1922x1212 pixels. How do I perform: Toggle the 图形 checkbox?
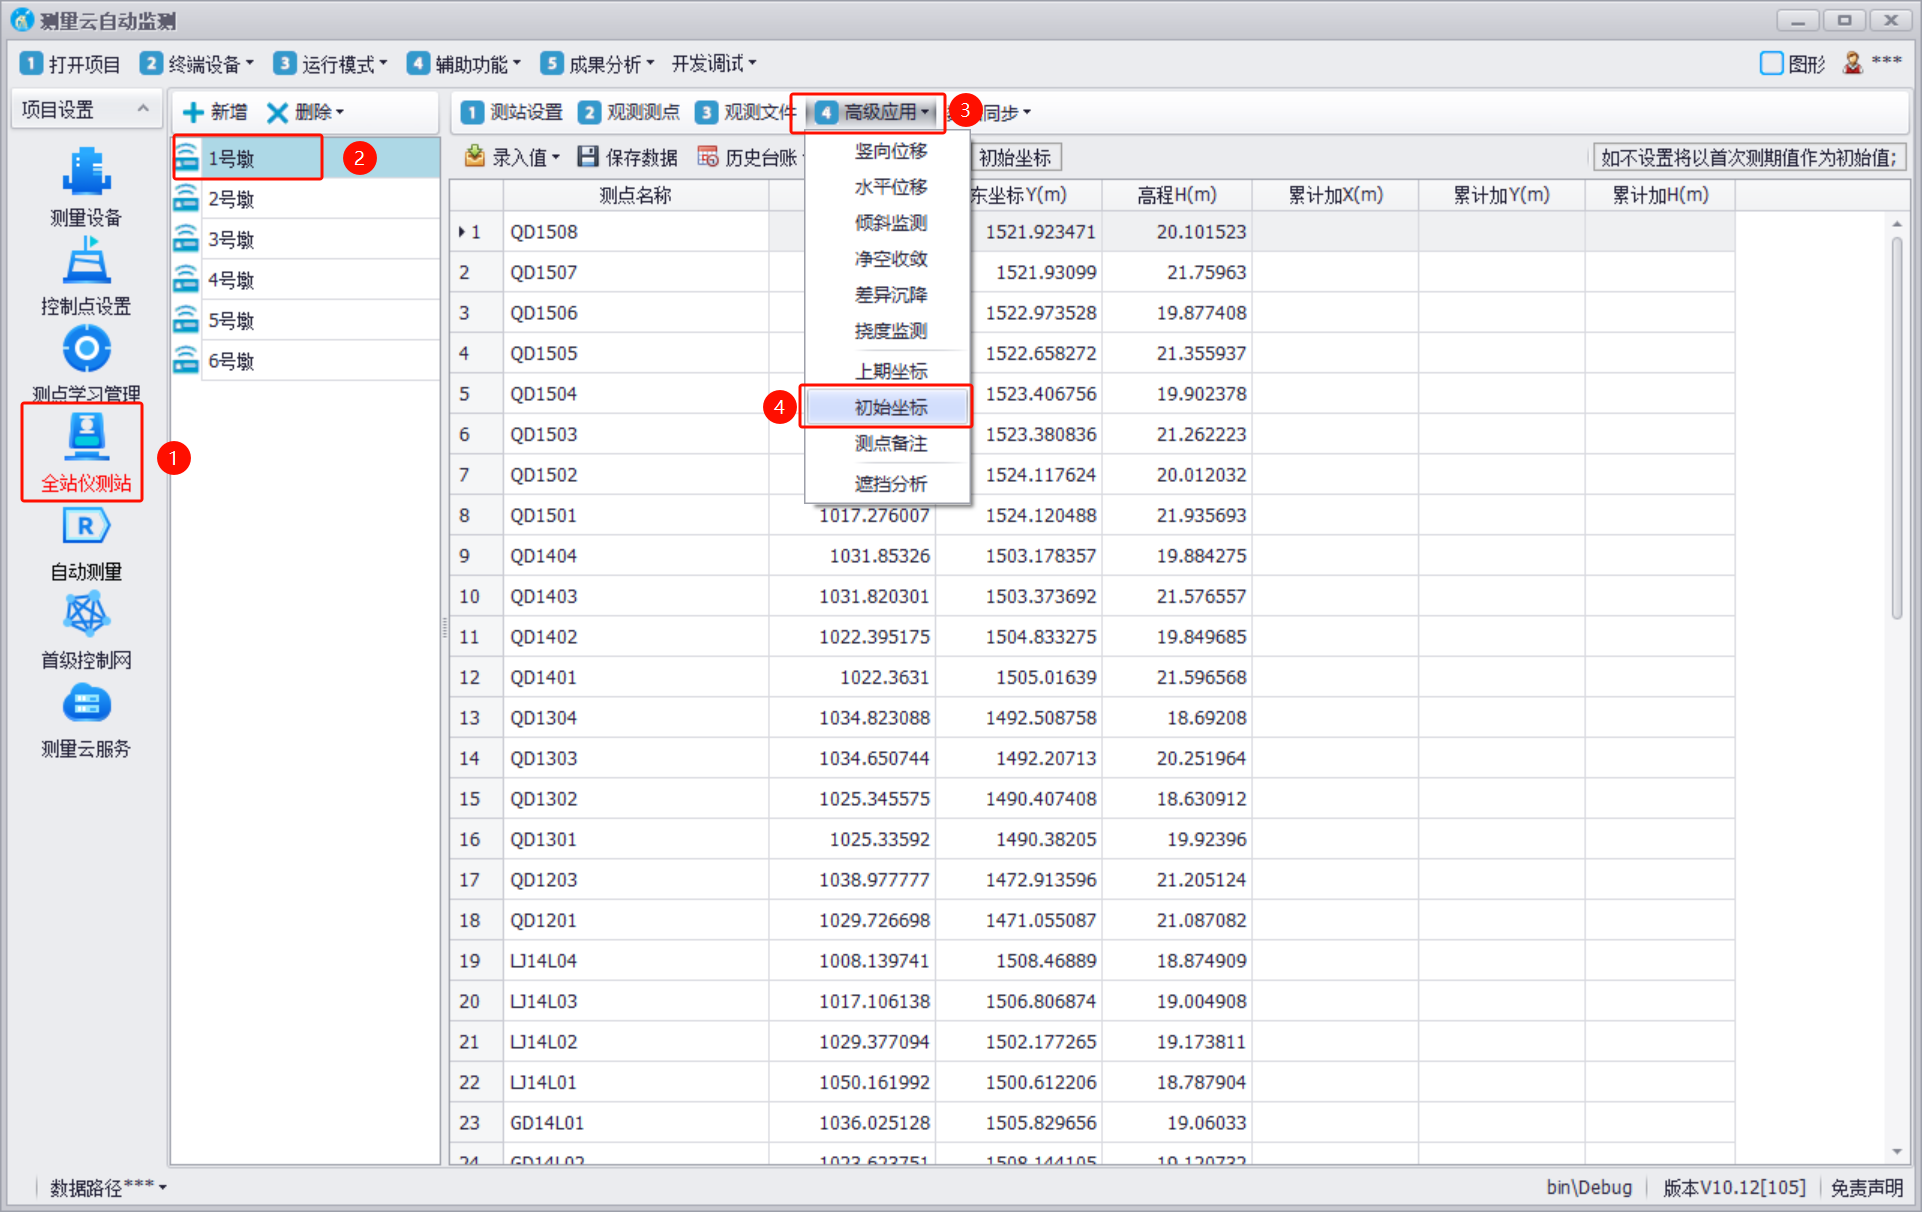1771,63
